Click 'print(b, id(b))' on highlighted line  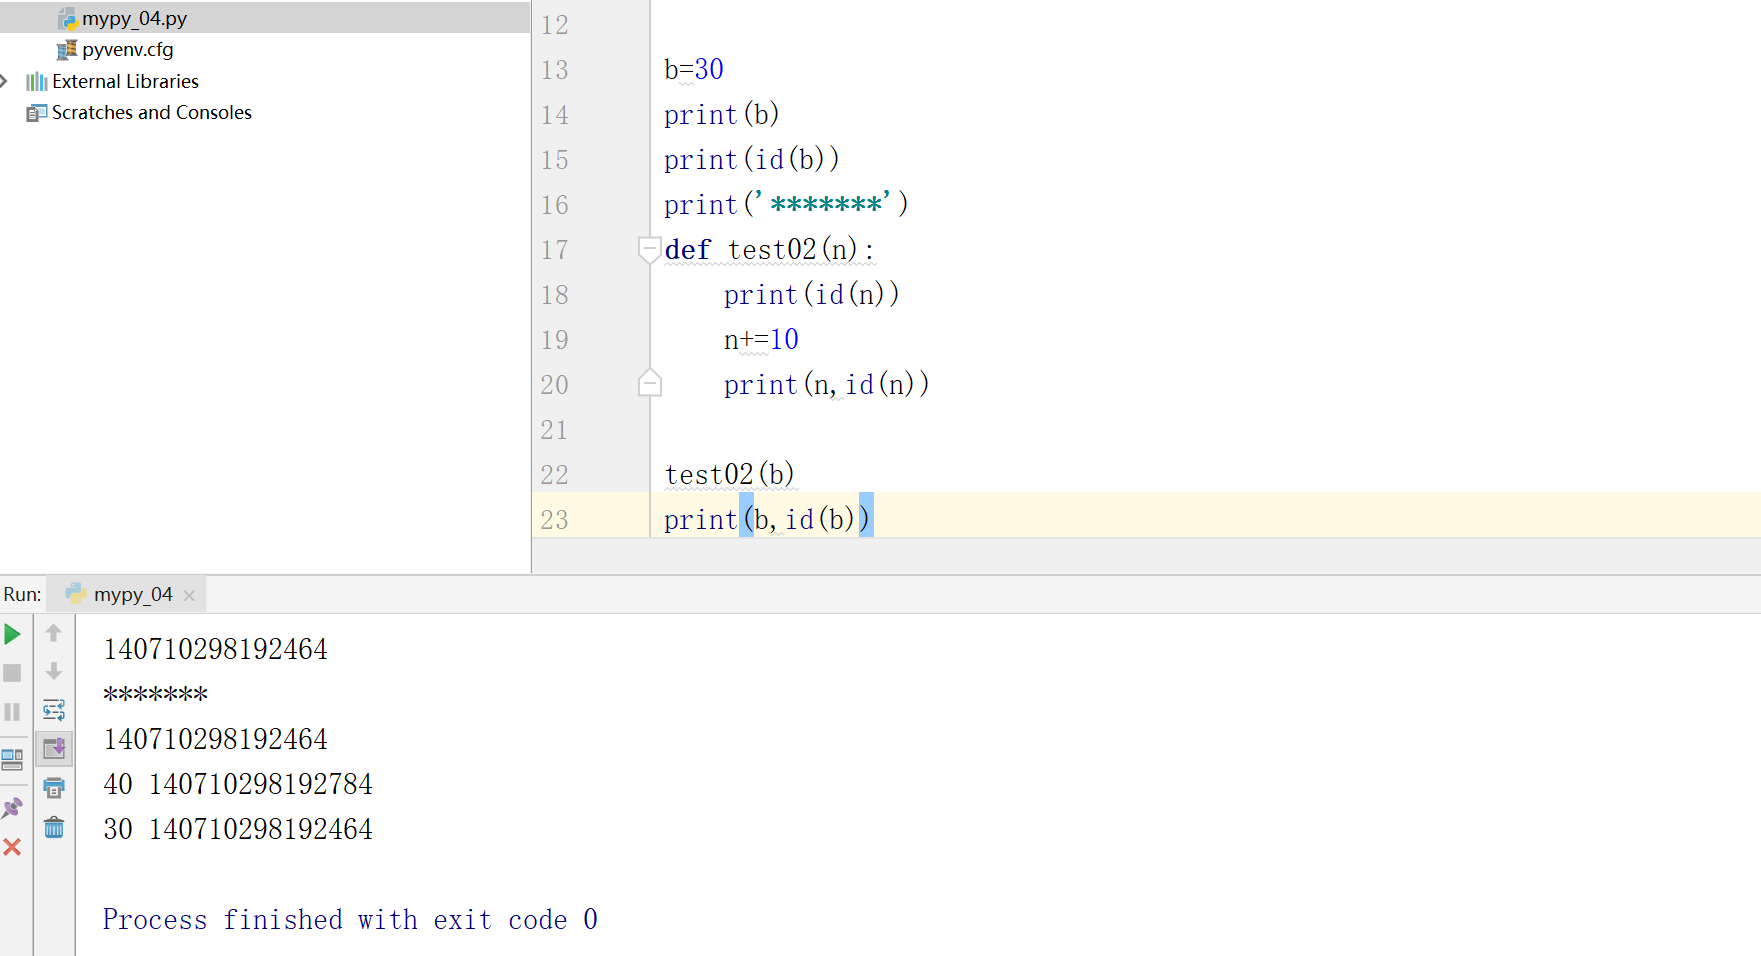pos(767,519)
